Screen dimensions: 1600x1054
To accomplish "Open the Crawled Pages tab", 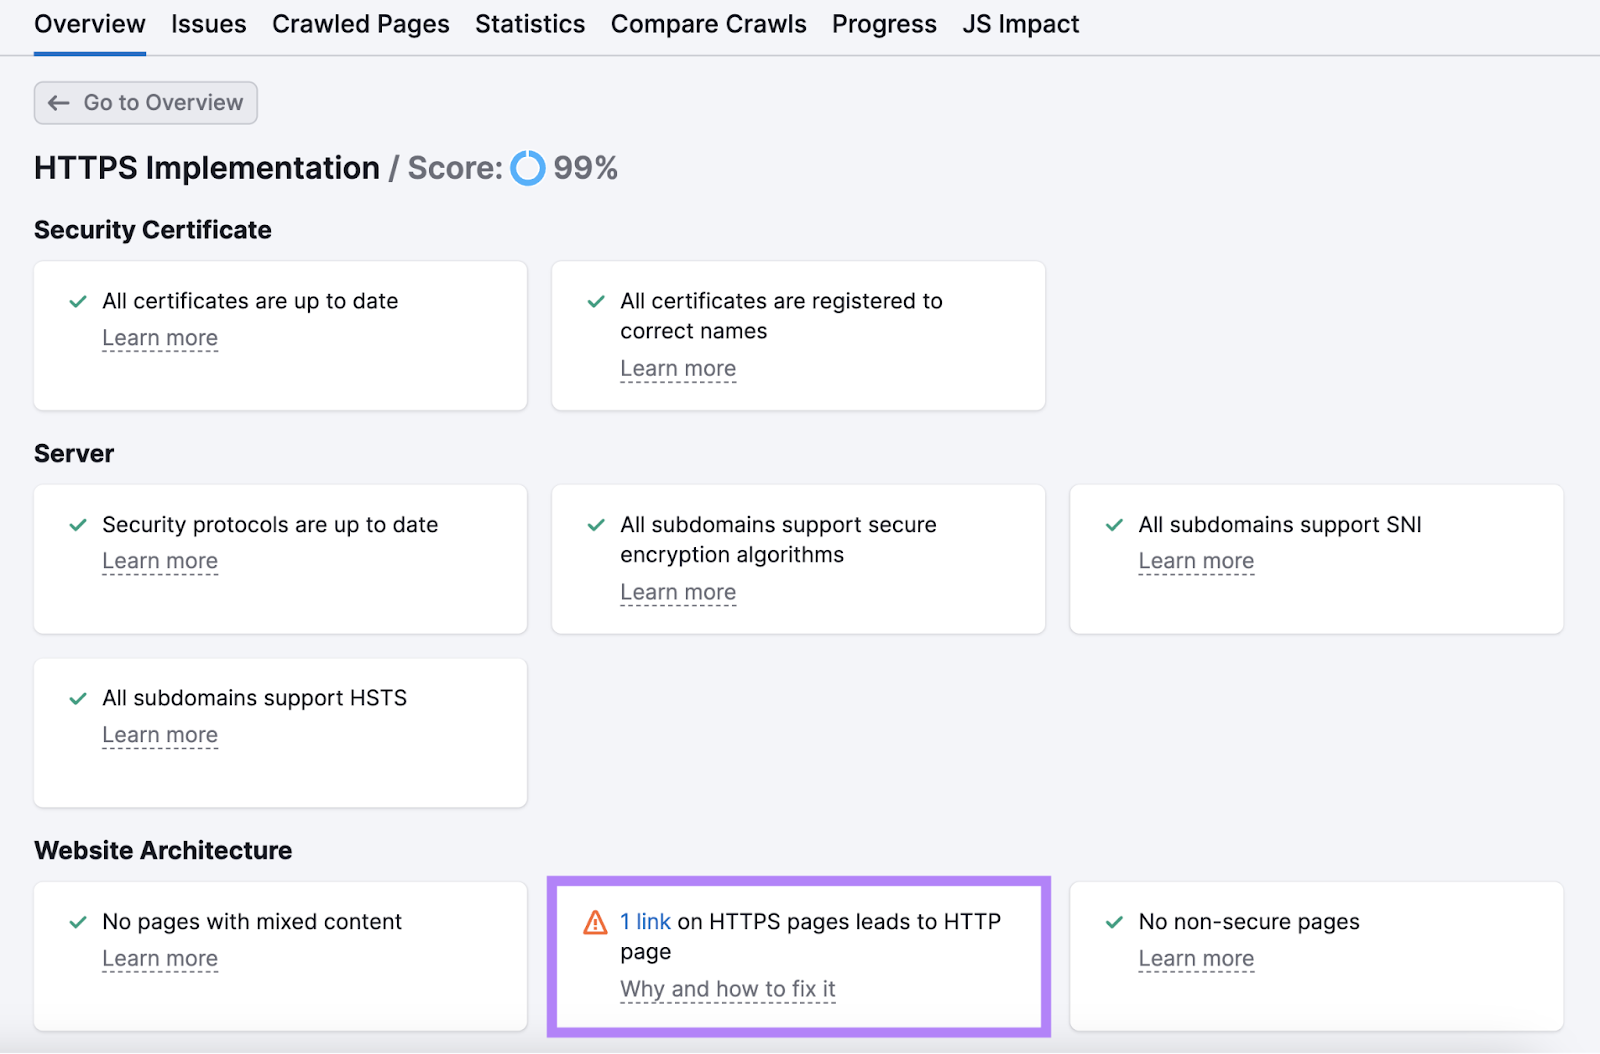I will pyautogui.click(x=360, y=23).
